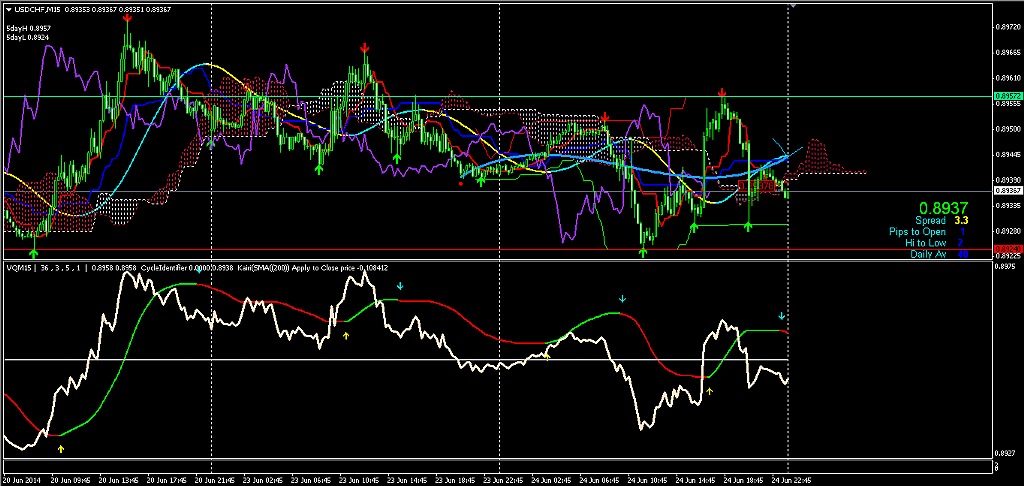The width and height of the screenshot is (1024, 486).
Task: Select the rightmost red sell arrow on the price chart
Action: pos(721,93)
